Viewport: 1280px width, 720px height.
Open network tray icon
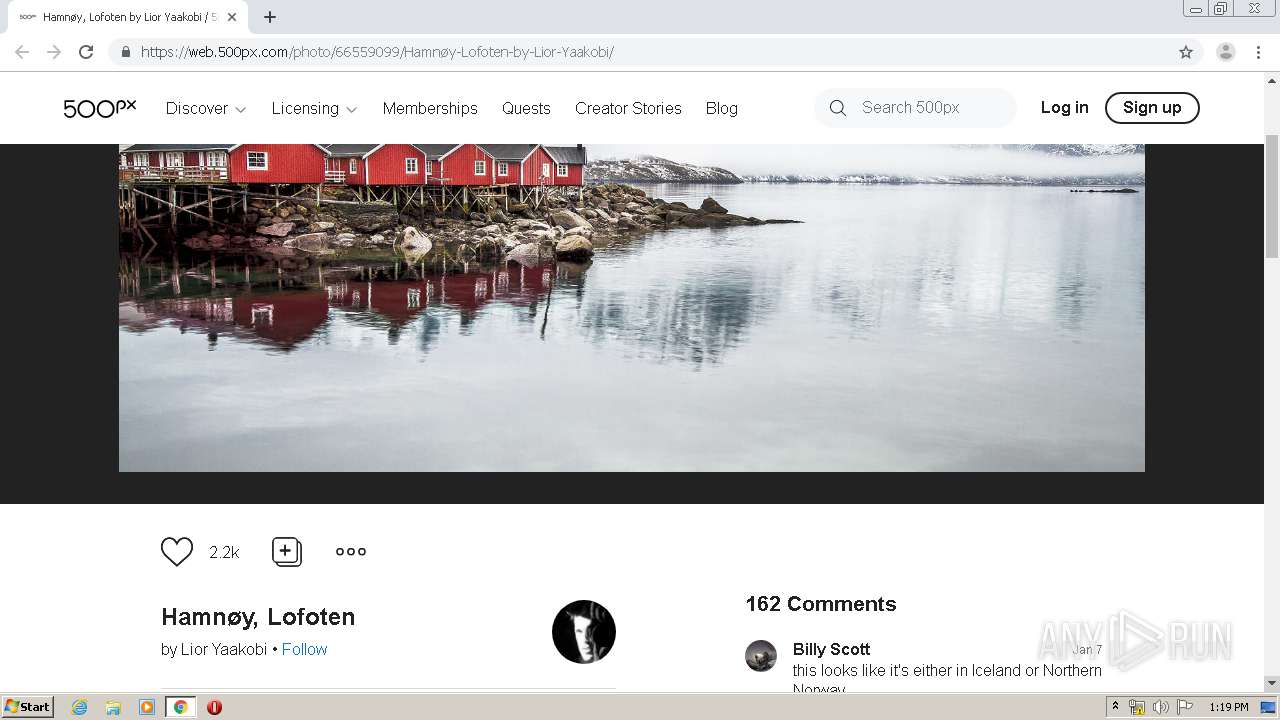(x=1137, y=707)
